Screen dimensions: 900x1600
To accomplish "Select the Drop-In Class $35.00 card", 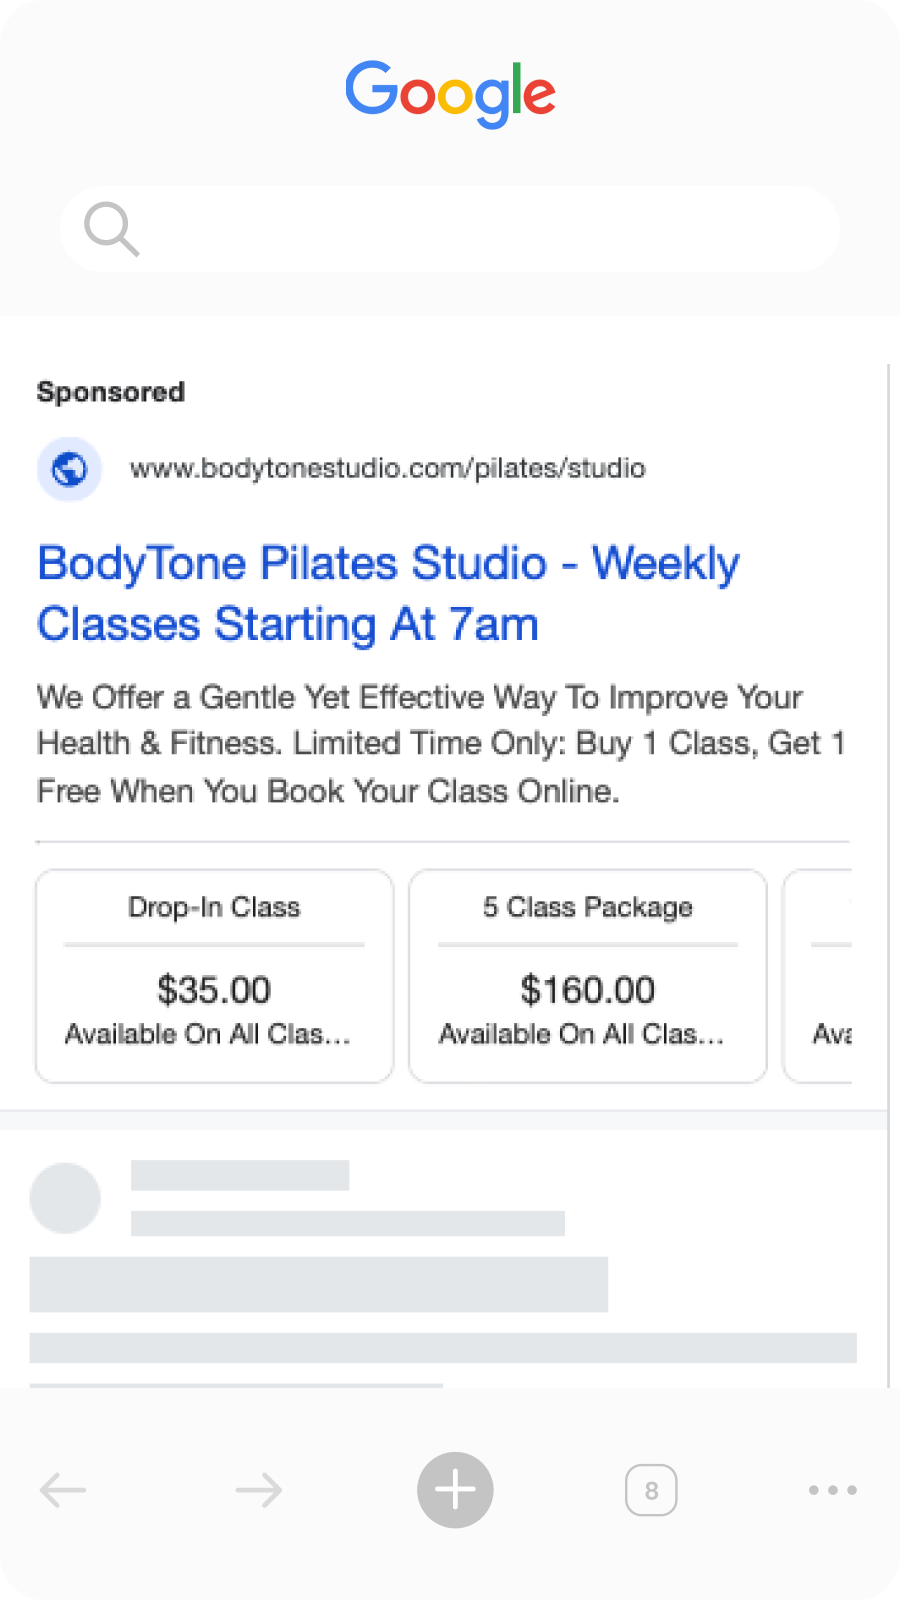I will click(213, 975).
